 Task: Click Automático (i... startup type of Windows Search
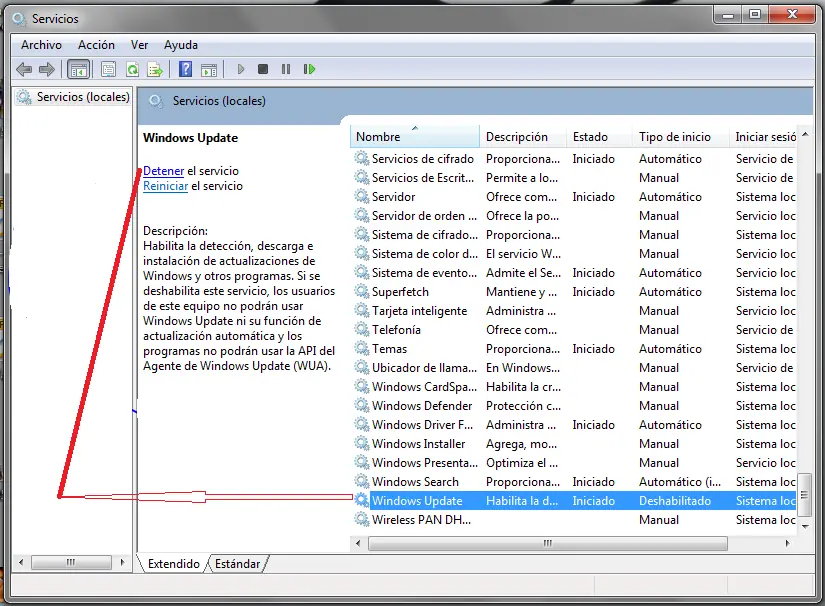point(680,482)
